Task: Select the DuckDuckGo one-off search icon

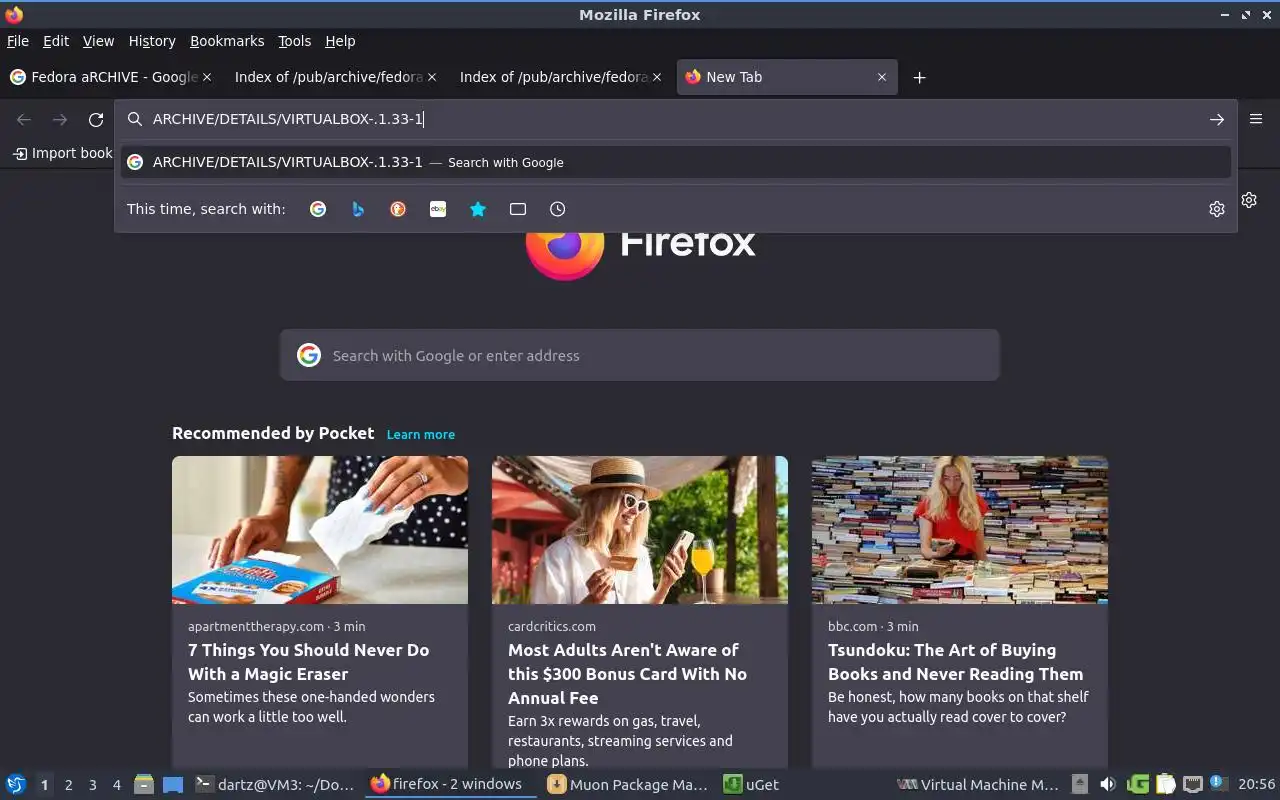Action: [x=398, y=209]
